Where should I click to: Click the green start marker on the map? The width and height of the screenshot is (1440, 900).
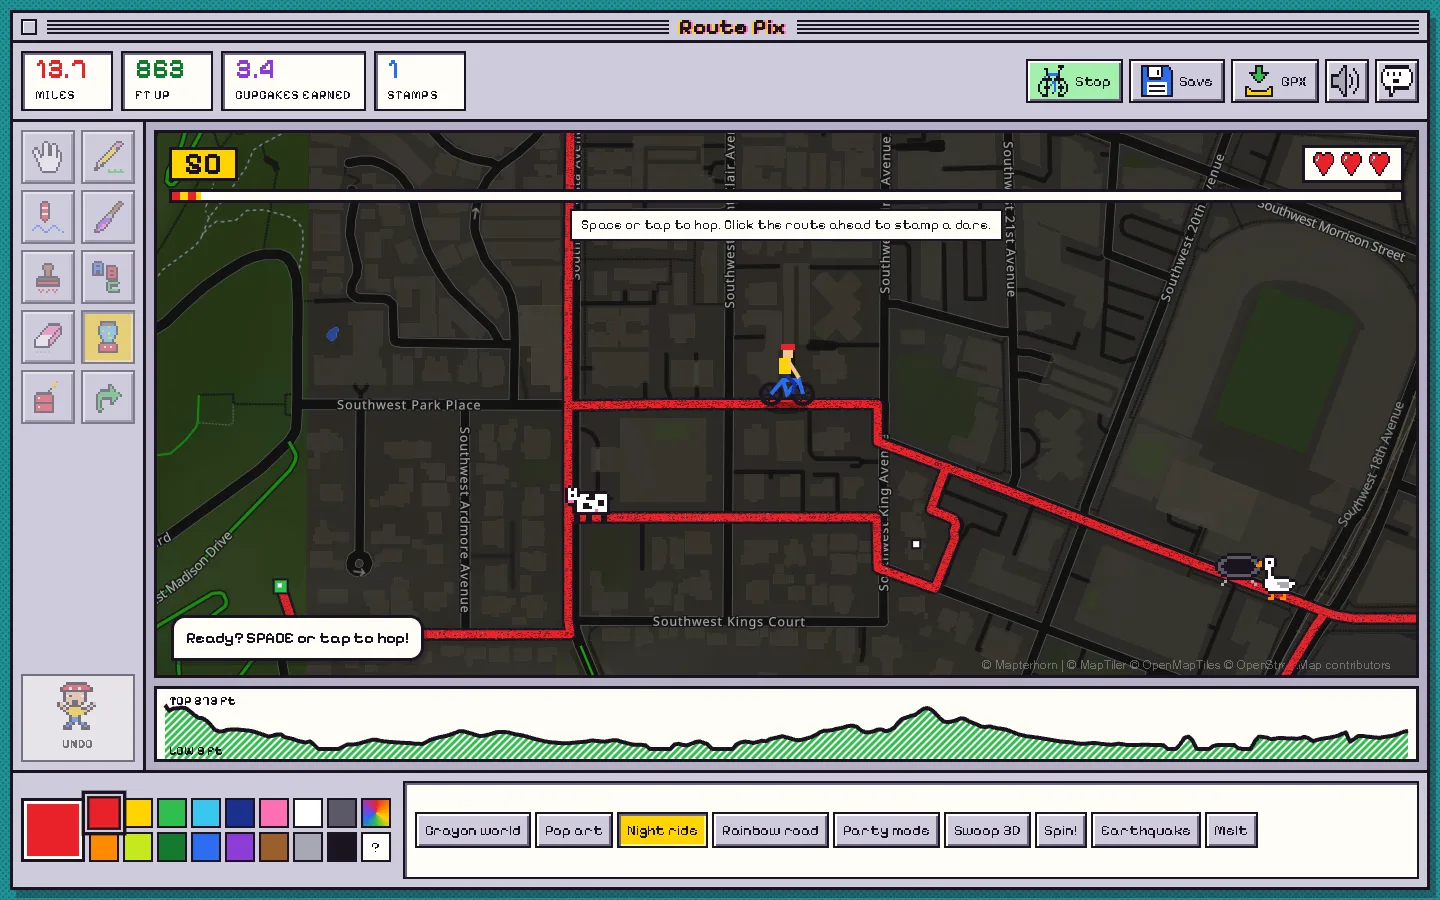click(280, 586)
